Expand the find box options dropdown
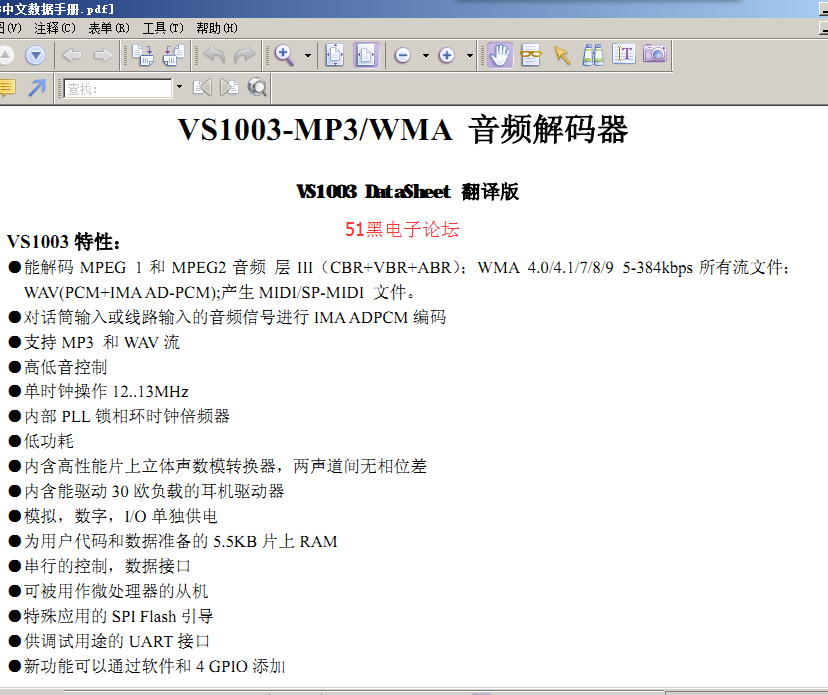Image resolution: width=828 pixels, height=695 pixels. click(180, 87)
